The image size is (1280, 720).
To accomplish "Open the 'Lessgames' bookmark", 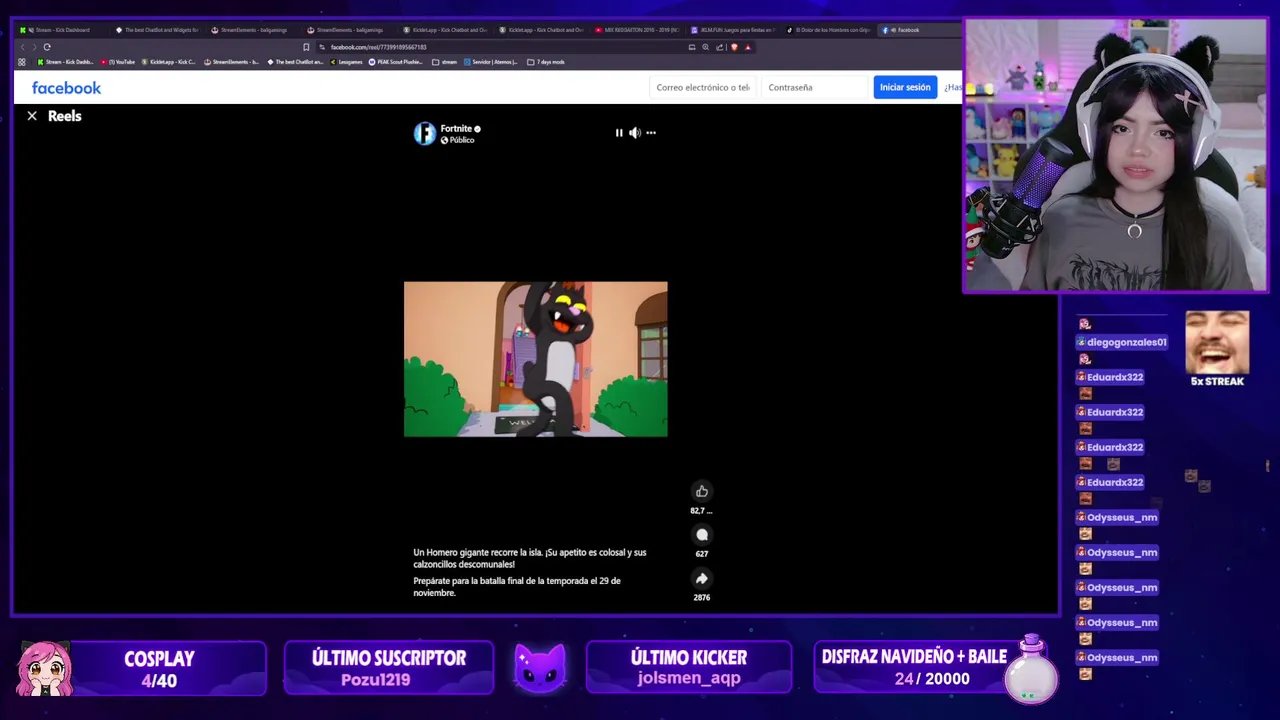I will [346, 62].
